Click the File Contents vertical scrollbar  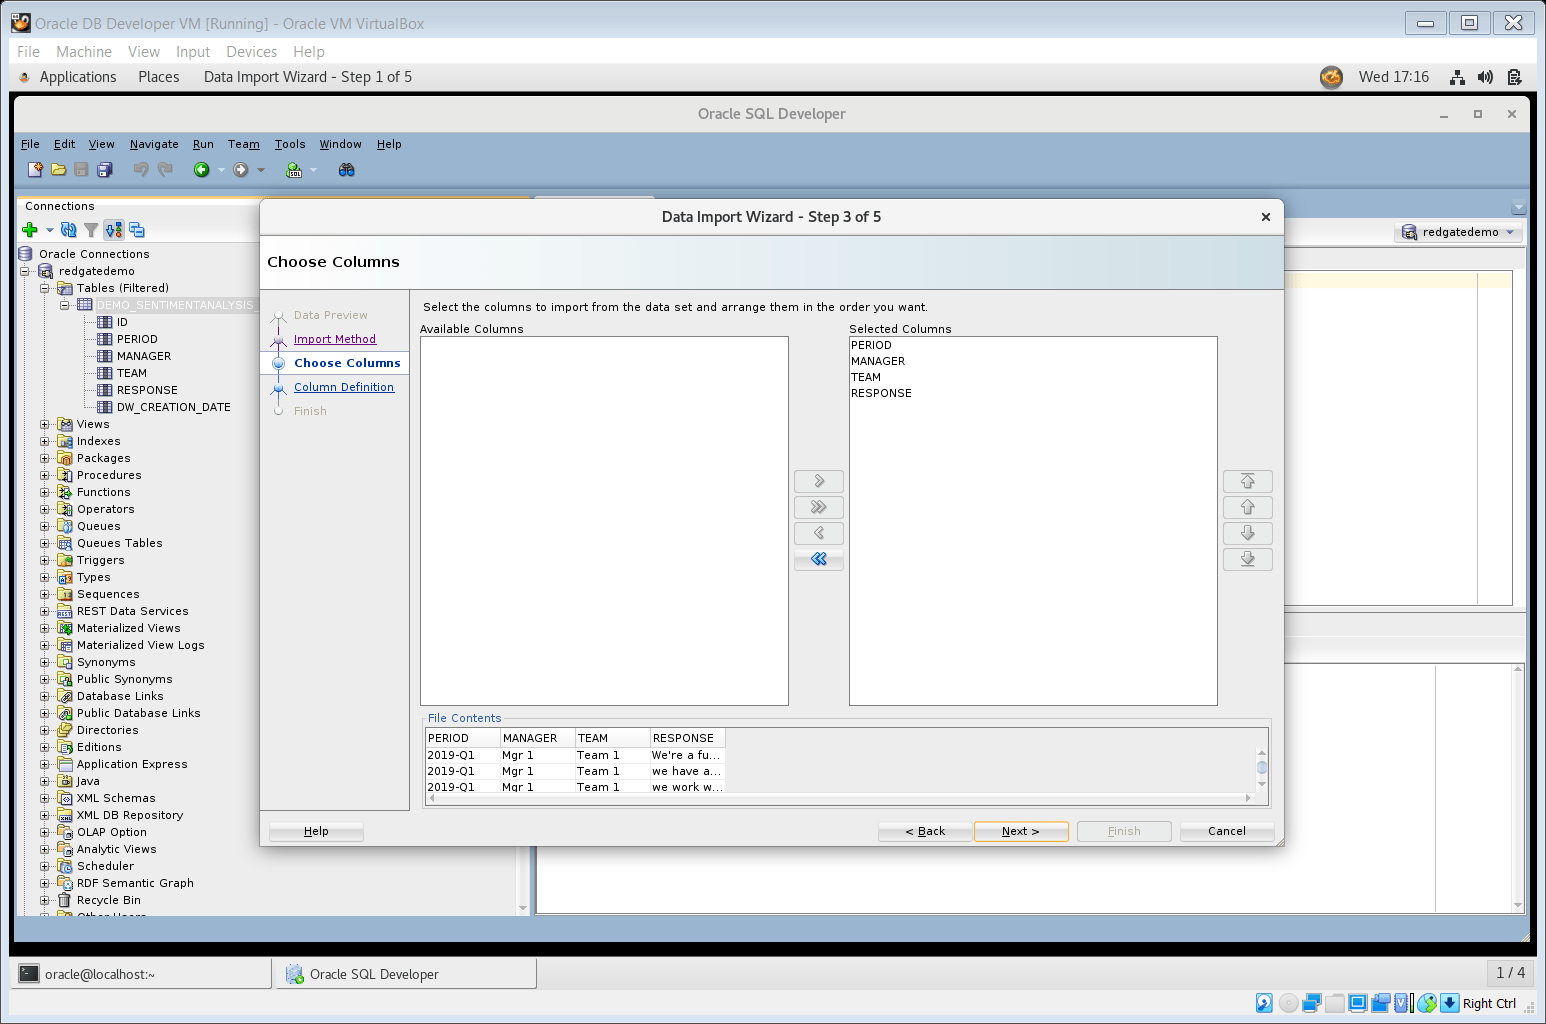tap(1262, 769)
